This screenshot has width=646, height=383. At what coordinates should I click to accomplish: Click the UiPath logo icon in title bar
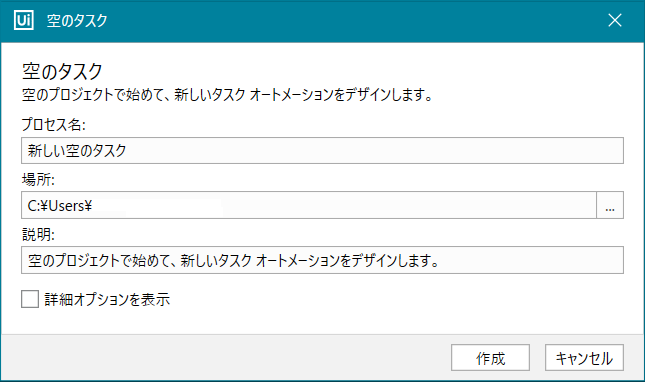(23, 20)
